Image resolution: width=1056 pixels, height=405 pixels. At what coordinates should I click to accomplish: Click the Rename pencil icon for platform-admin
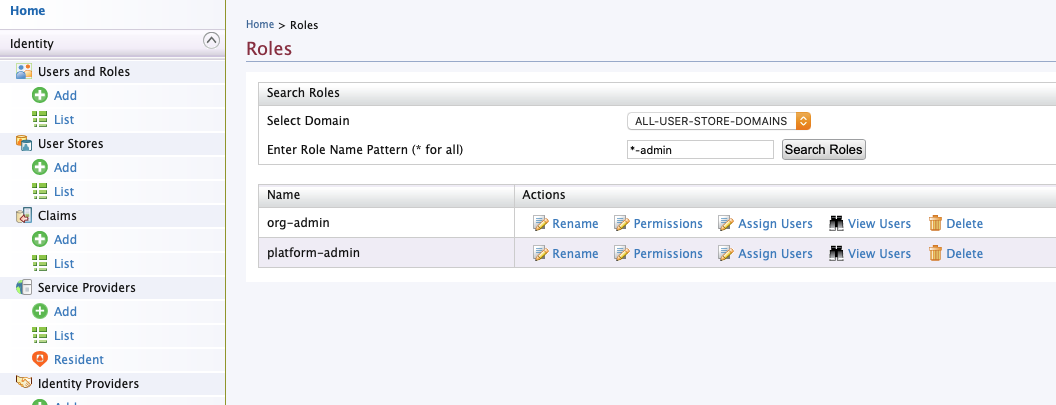541,253
